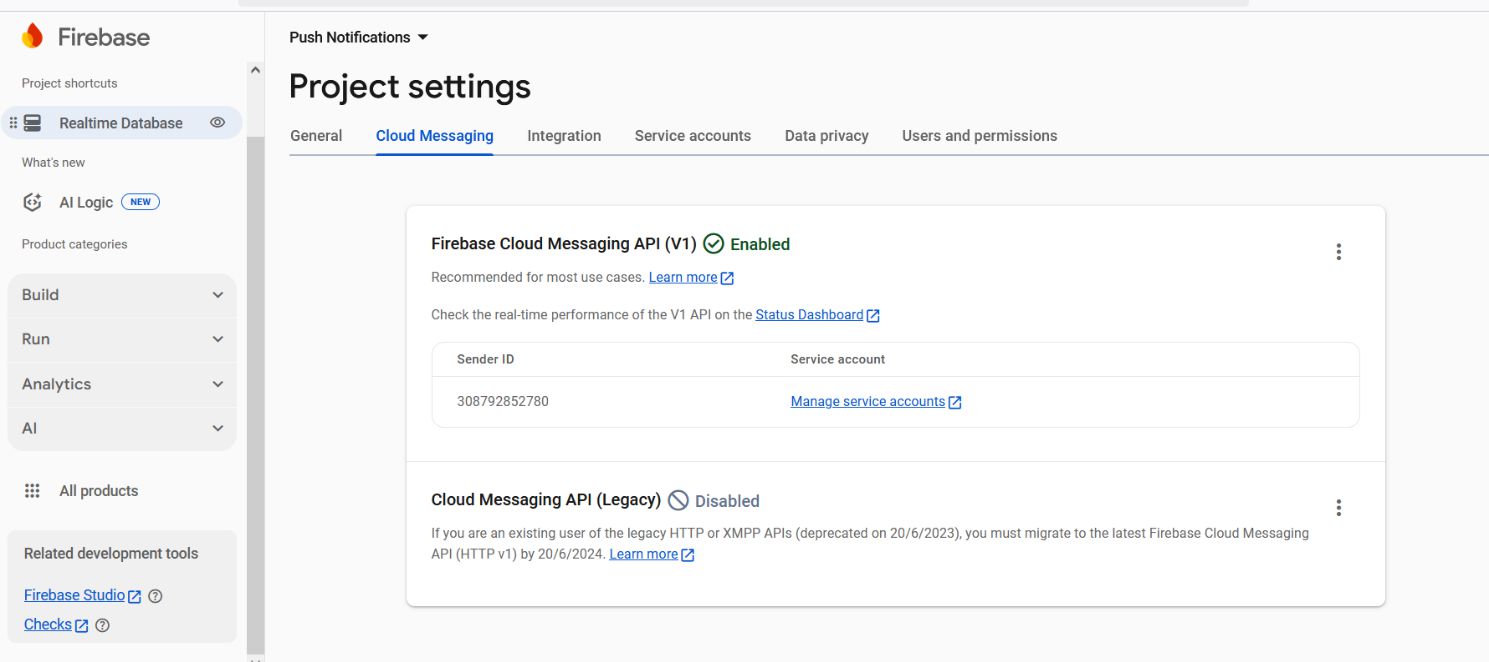Screen dimensions: 1489x662
Task: Toggle the Realtime Database eye icon
Action: [x=217, y=123]
